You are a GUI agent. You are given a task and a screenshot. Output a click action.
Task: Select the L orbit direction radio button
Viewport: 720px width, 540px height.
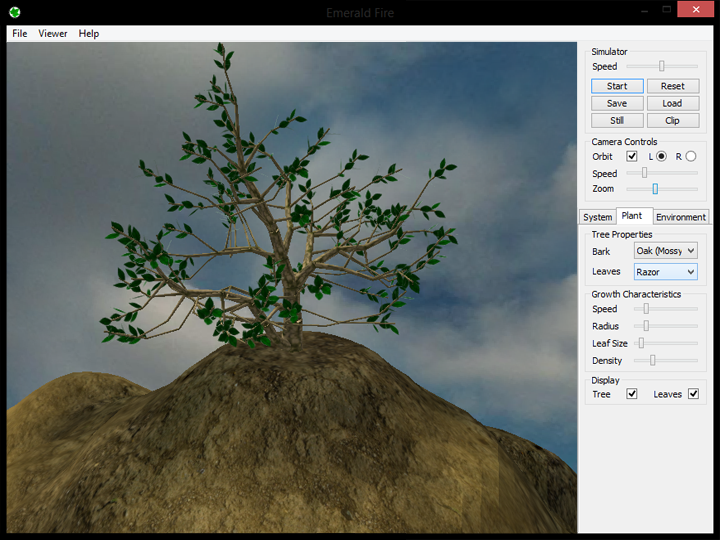[x=661, y=156]
